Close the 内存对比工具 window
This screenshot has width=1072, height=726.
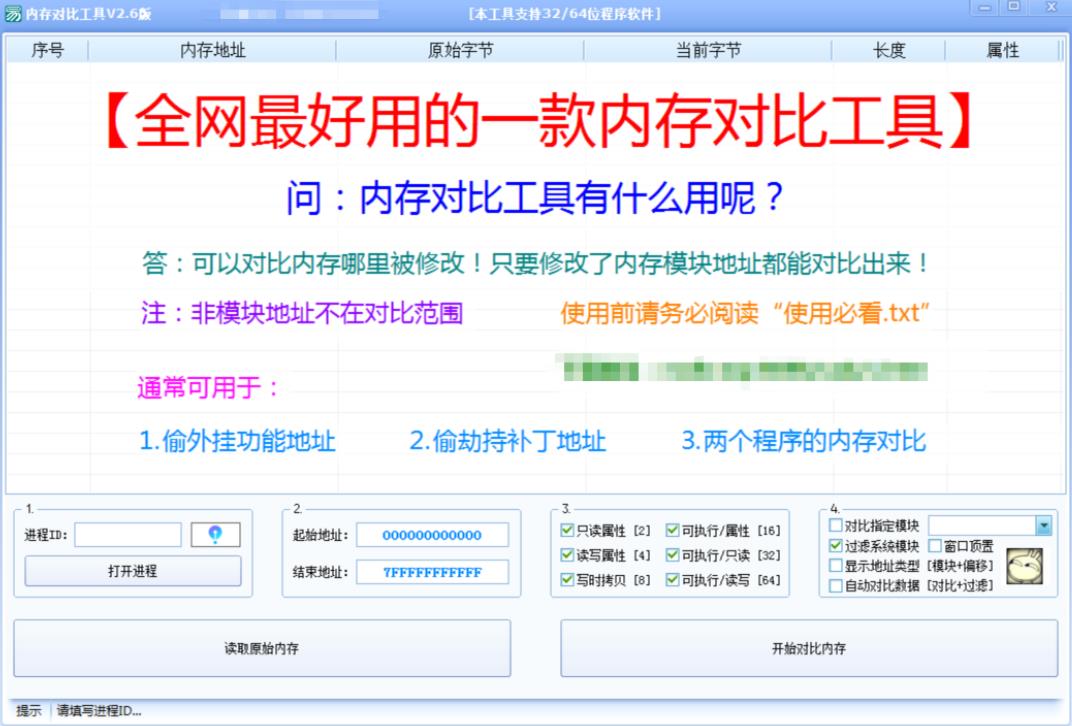point(1051,8)
